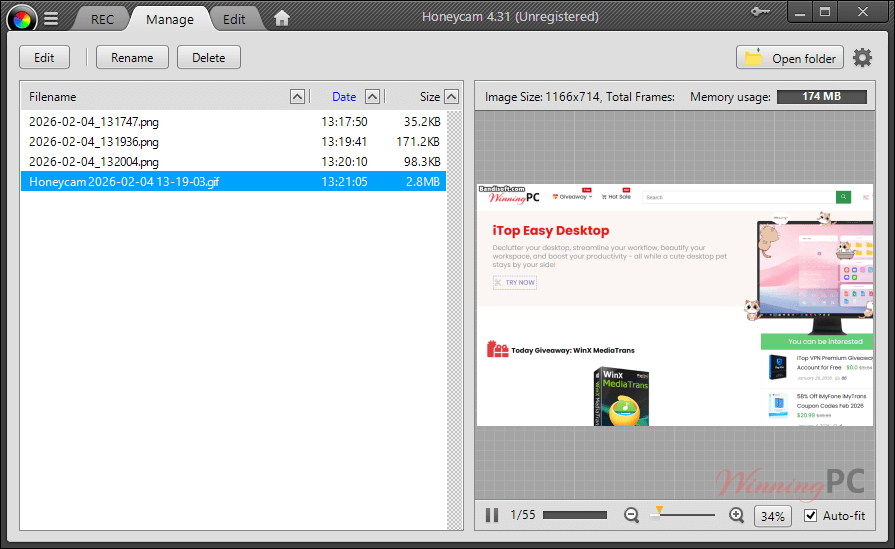
Task: Switch to the REC tab
Action: pos(102,19)
